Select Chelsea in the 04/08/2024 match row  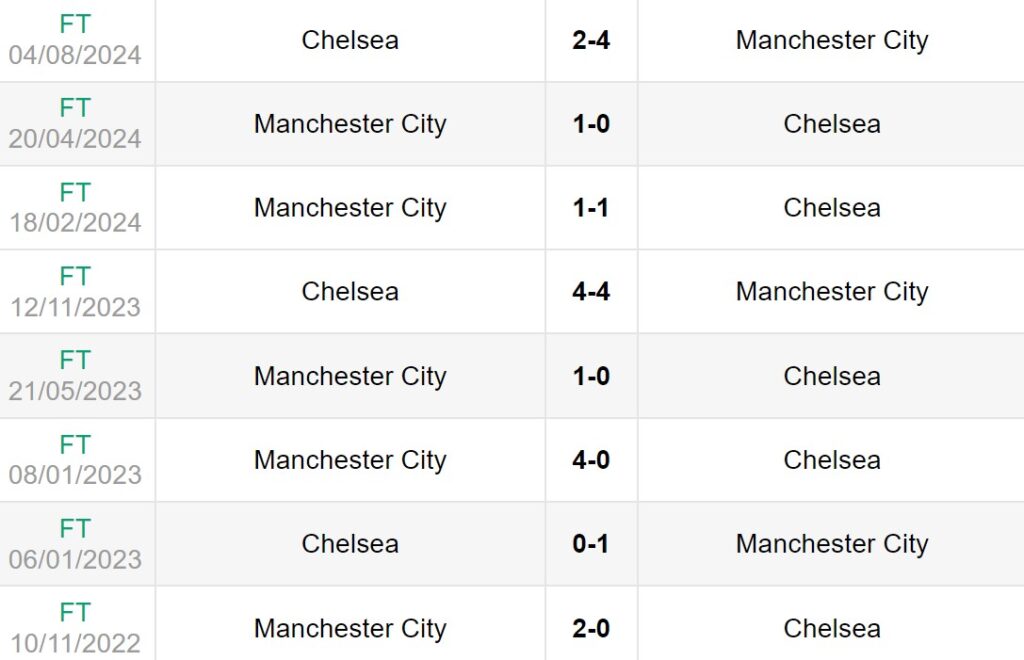350,40
